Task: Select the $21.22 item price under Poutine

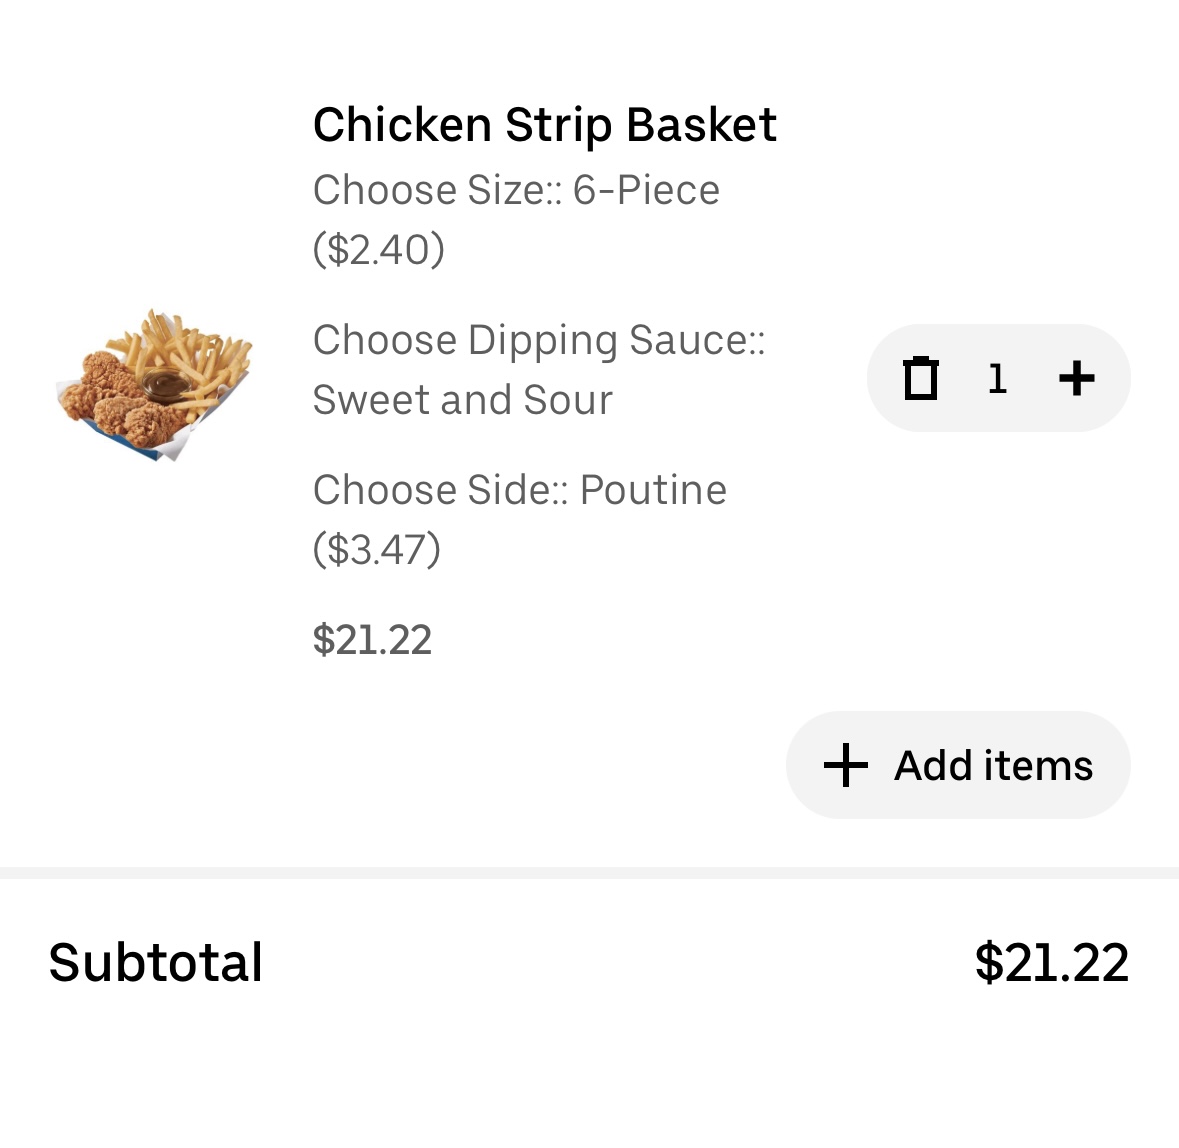Action: click(372, 640)
